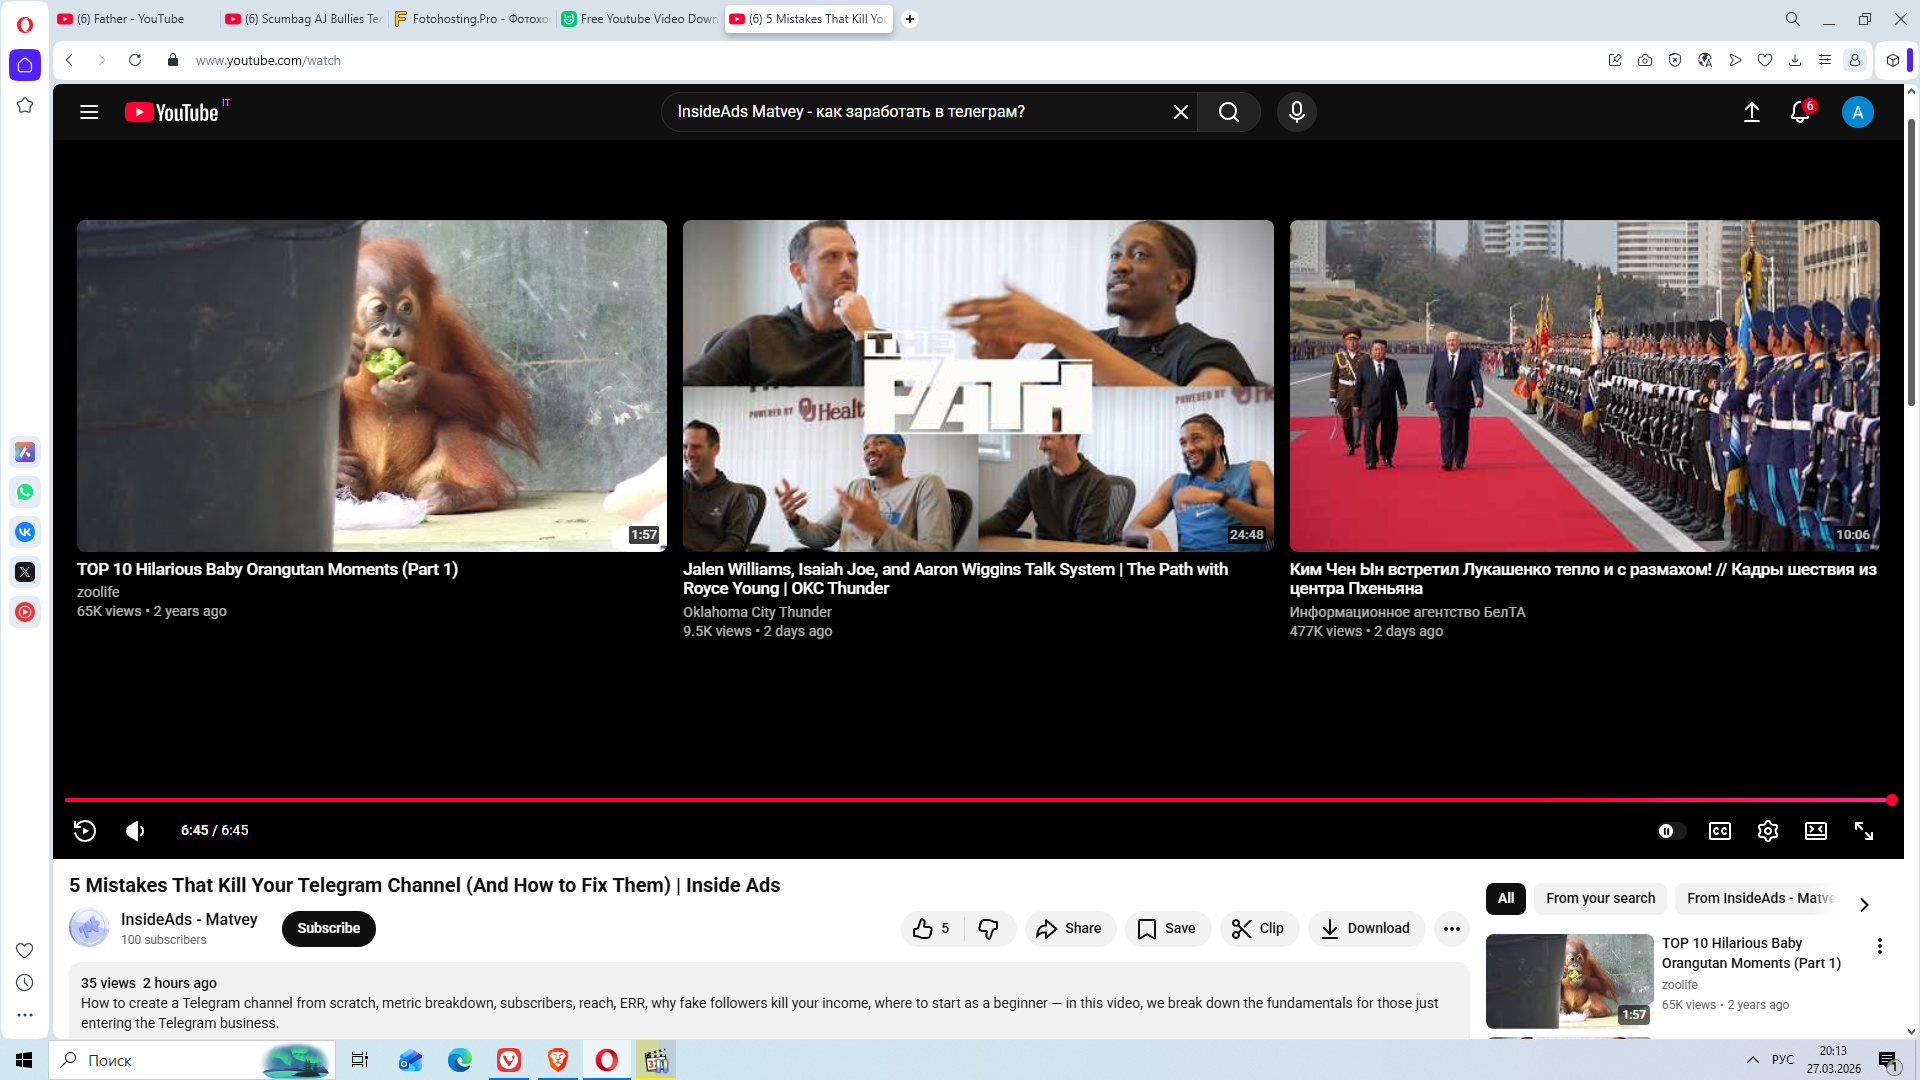Open player settings gear
This screenshot has height=1080, width=1920.
point(1767,831)
